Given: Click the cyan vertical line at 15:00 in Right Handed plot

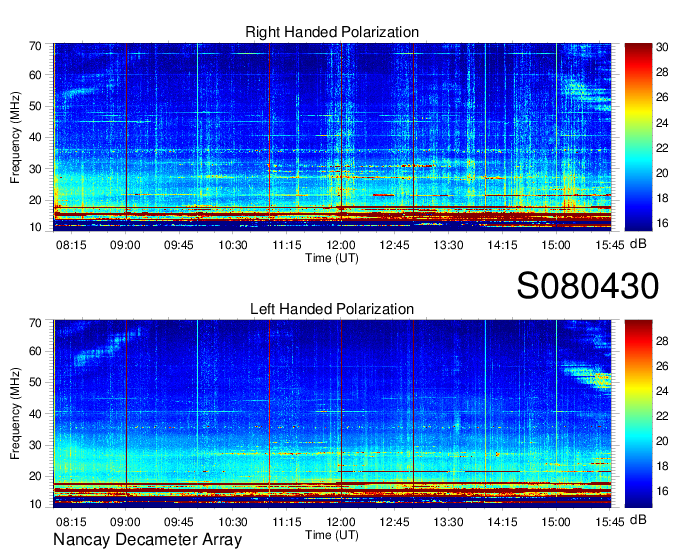Looking at the screenshot, I should [x=556, y=130].
